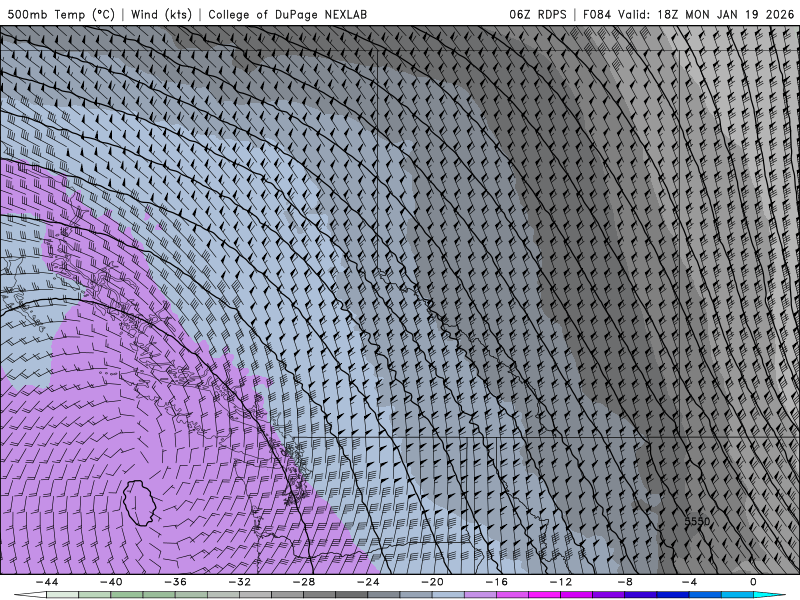
Task: Click the -36 colorbar label
Action: coord(176,582)
